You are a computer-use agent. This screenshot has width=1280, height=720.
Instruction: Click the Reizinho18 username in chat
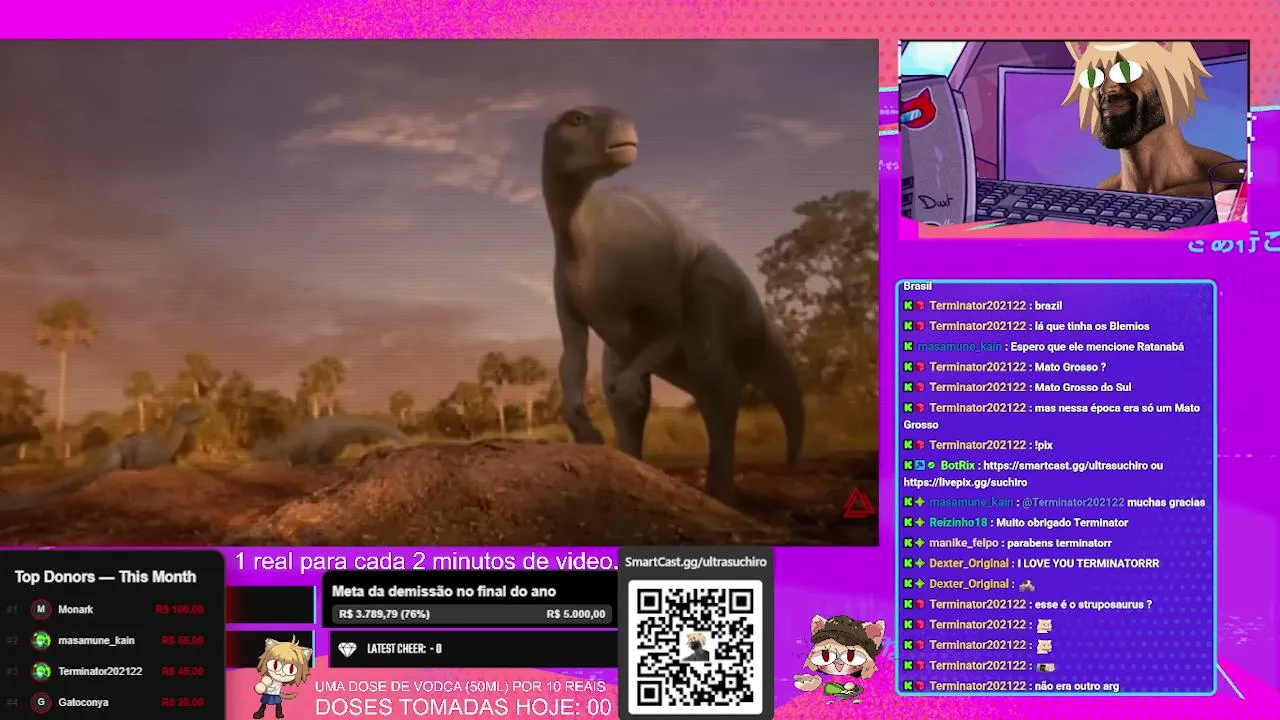point(958,523)
